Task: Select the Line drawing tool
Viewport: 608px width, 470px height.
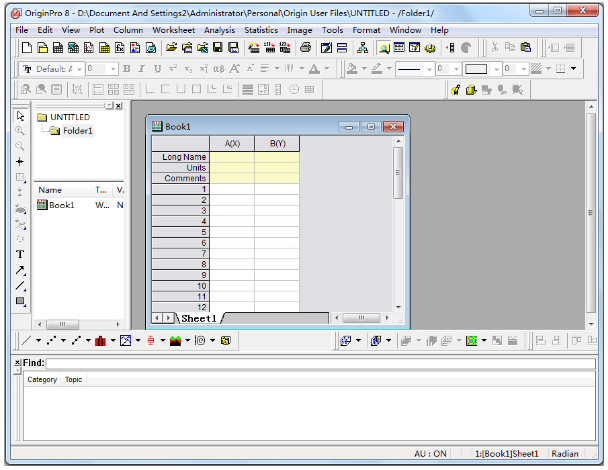Action: 20,286
